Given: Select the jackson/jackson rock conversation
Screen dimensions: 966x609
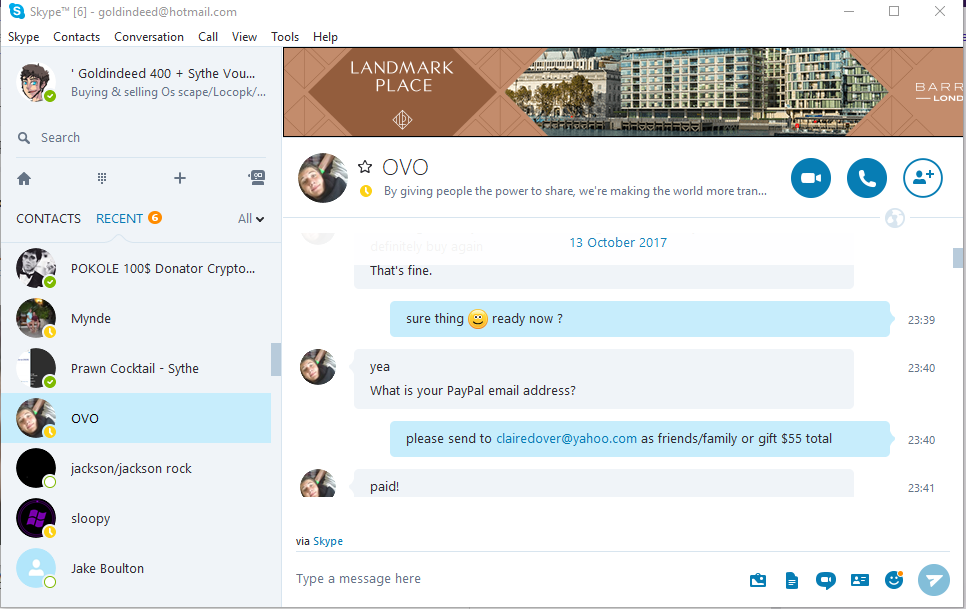Looking at the screenshot, I should point(136,468).
